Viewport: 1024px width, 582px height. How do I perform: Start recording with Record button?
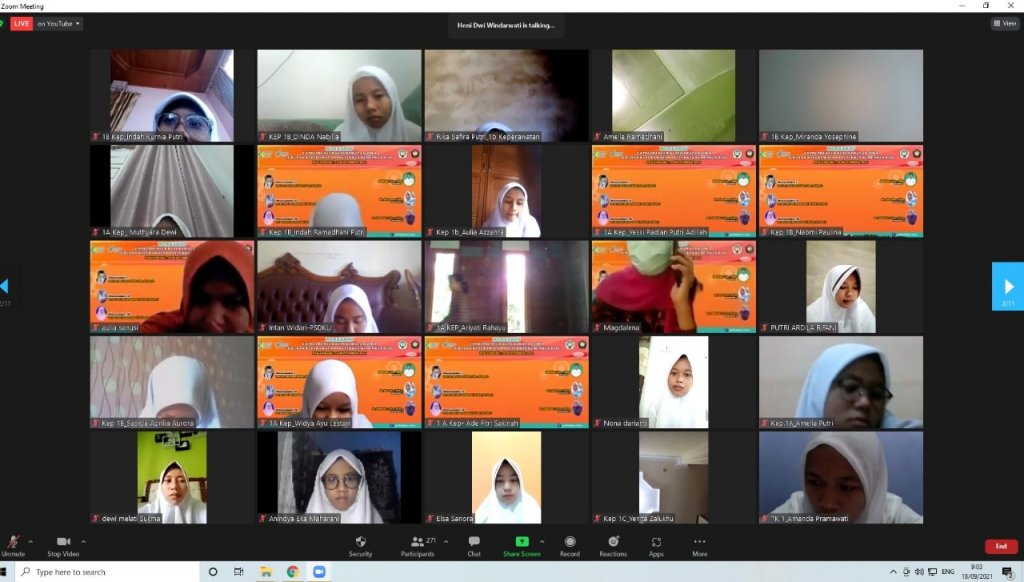(569, 544)
